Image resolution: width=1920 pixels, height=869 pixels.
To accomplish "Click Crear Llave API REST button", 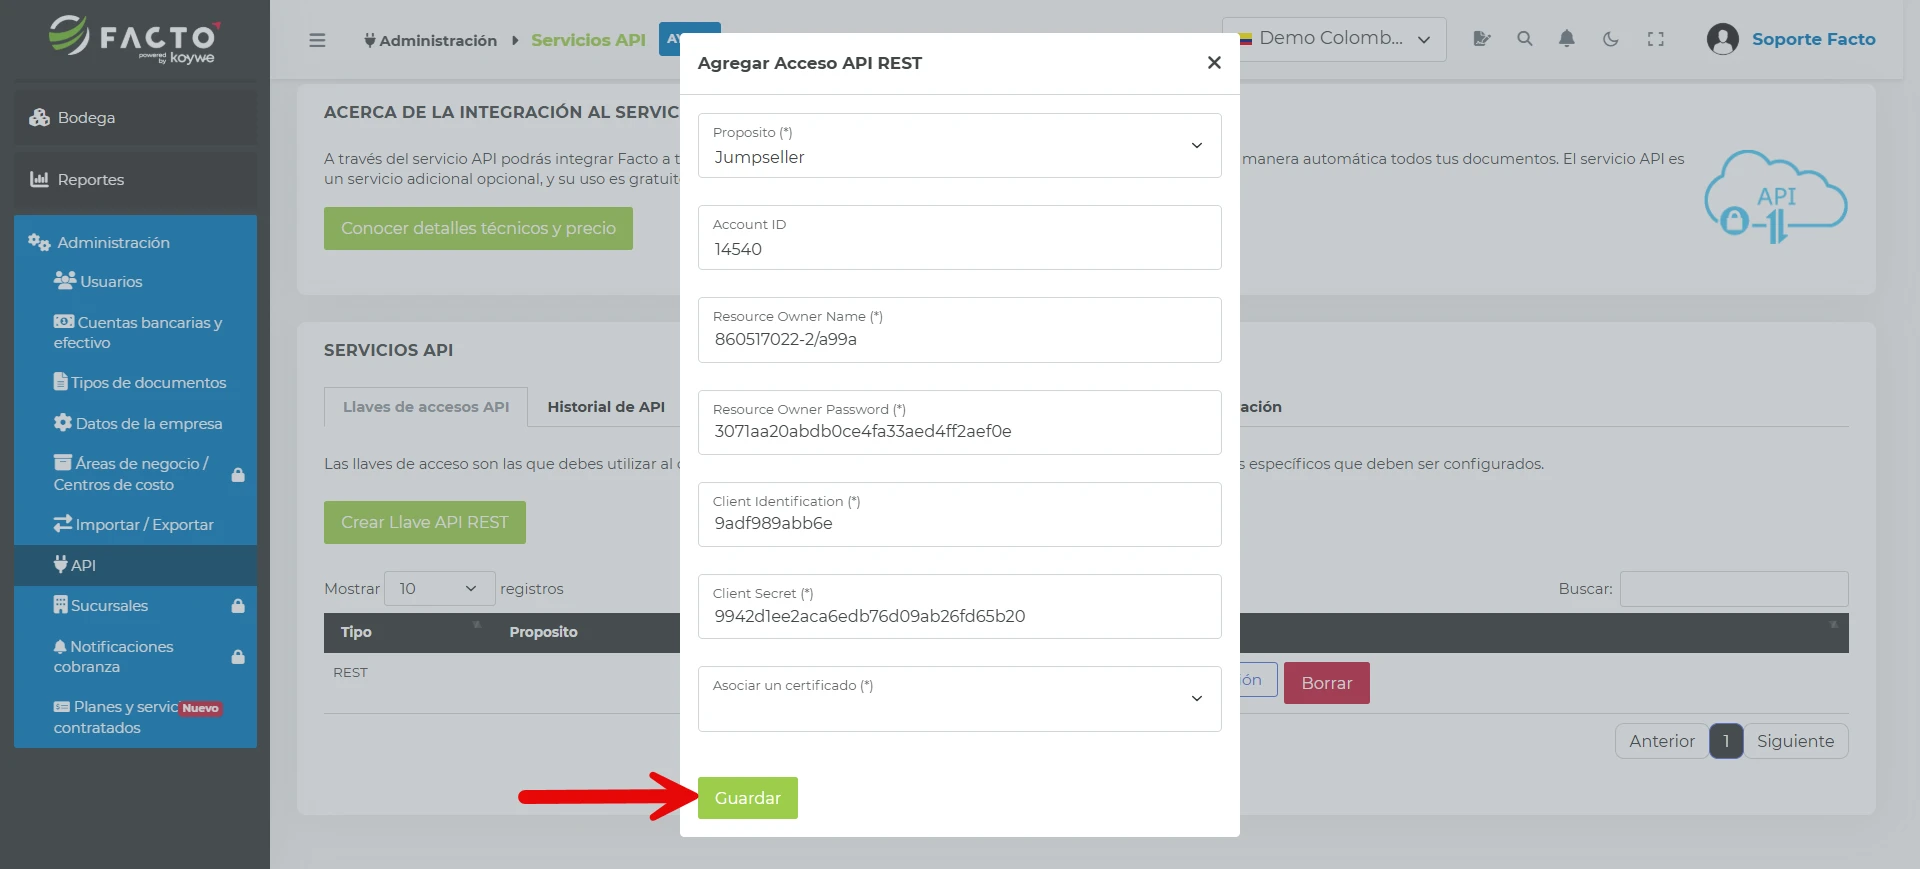I will (x=424, y=522).
